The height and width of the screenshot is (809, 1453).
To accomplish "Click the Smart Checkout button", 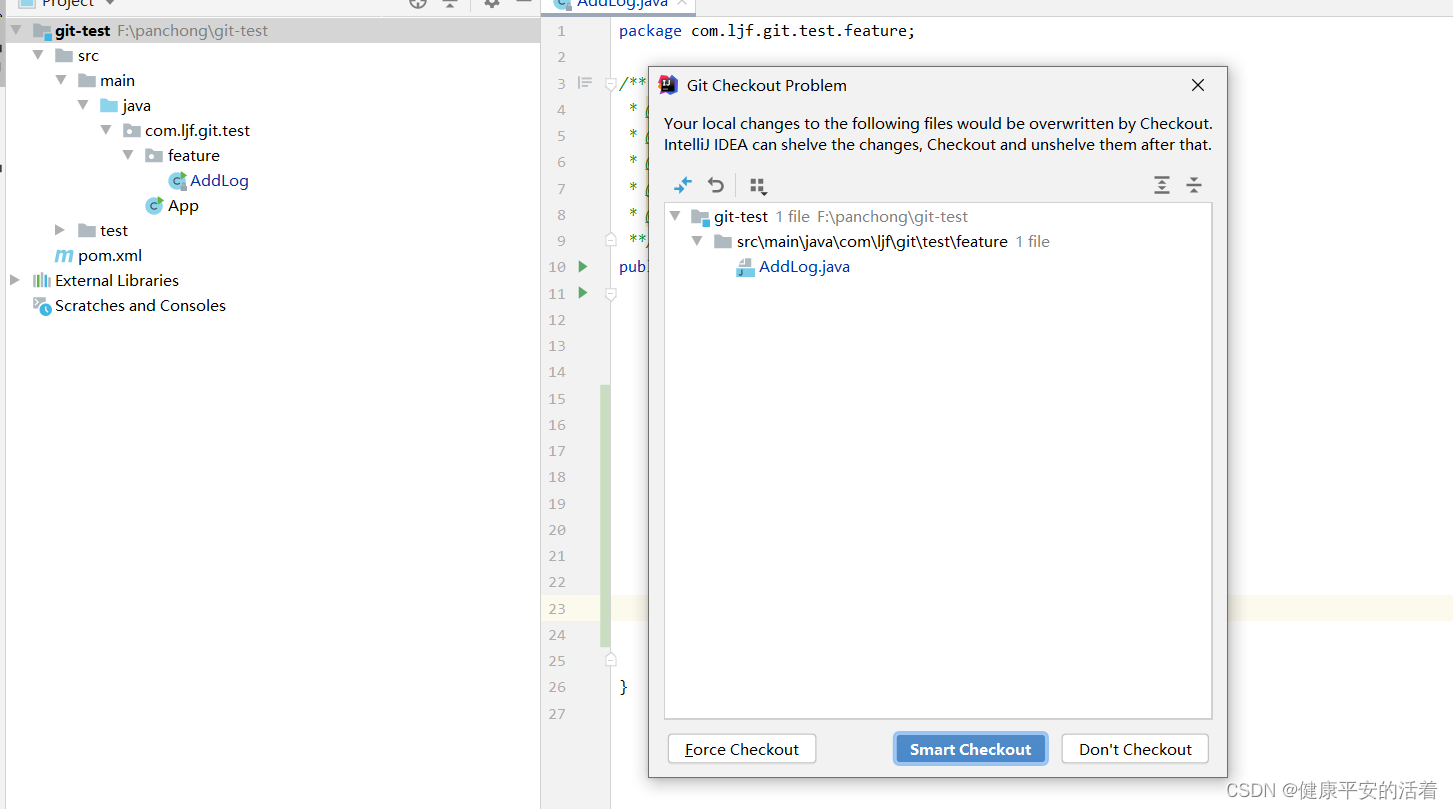I will [x=969, y=748].
